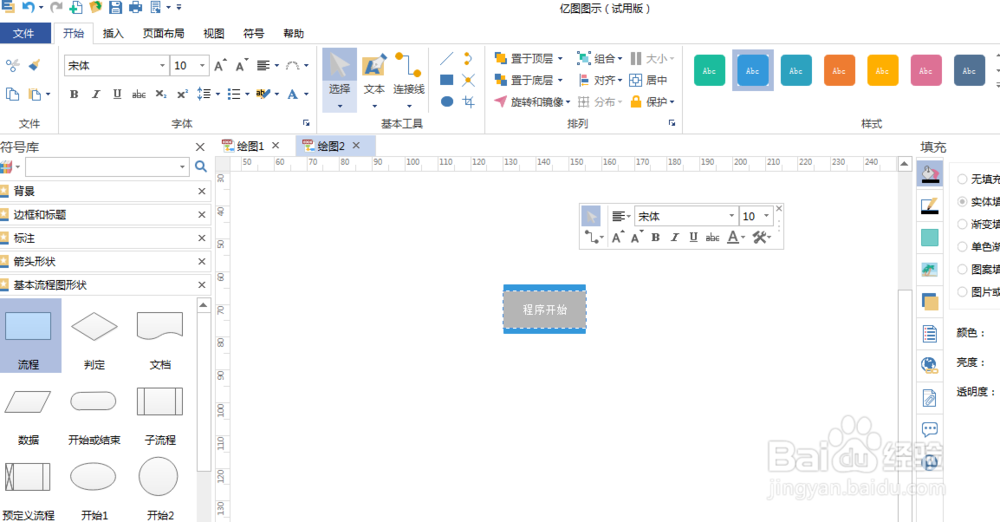Pick the crop tool icon
The width and height of the screenshot is (1000, 522).
pos(469,101)
